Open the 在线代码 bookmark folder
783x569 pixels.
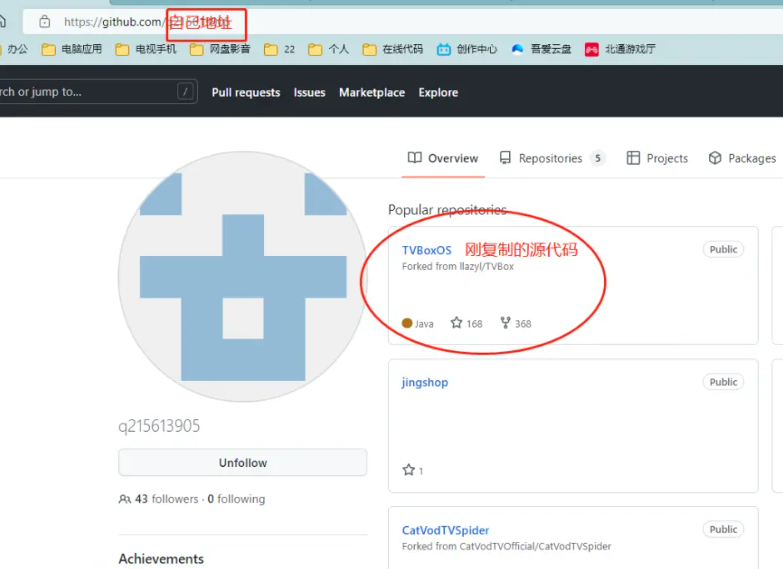click(393, 49)
